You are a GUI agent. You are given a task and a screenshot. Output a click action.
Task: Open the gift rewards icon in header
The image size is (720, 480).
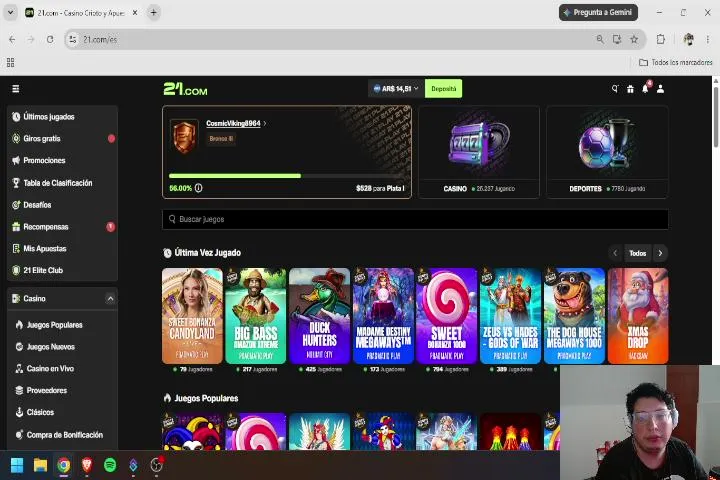pyautogui.click(x=630, y=89)
